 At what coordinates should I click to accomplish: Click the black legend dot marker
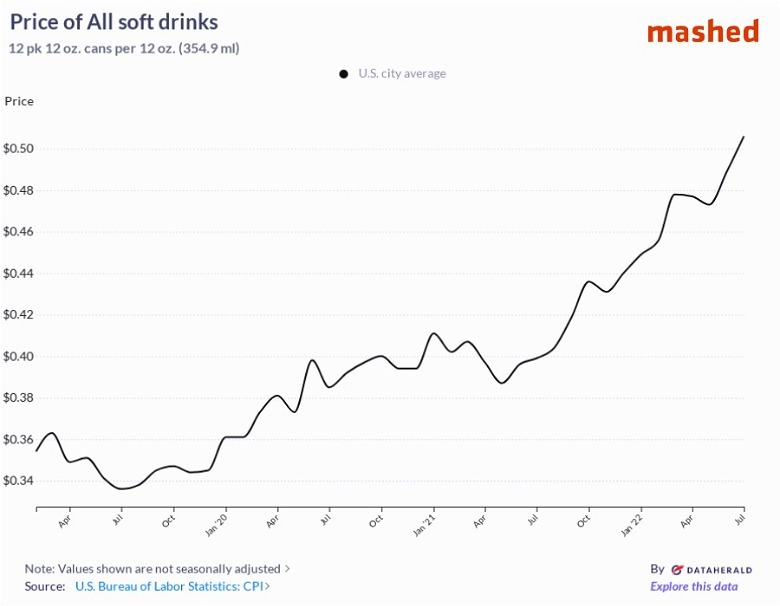tap(343, 74)
